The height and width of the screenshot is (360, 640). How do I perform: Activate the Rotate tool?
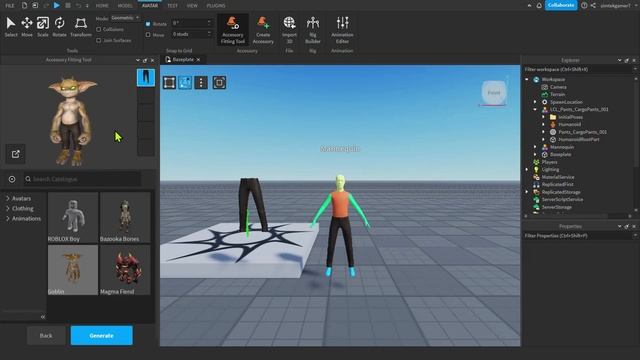[59, 27]
